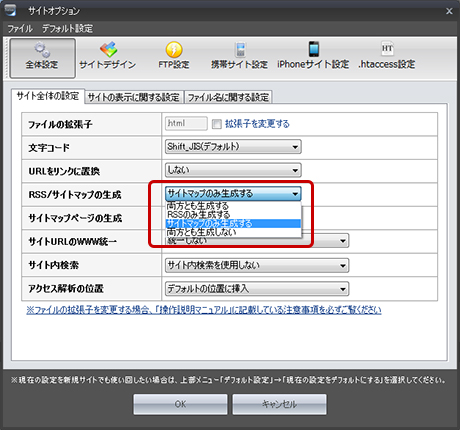Open the デフォルト設定 menu
Screen dimensions: 460x430
[67, 29]
